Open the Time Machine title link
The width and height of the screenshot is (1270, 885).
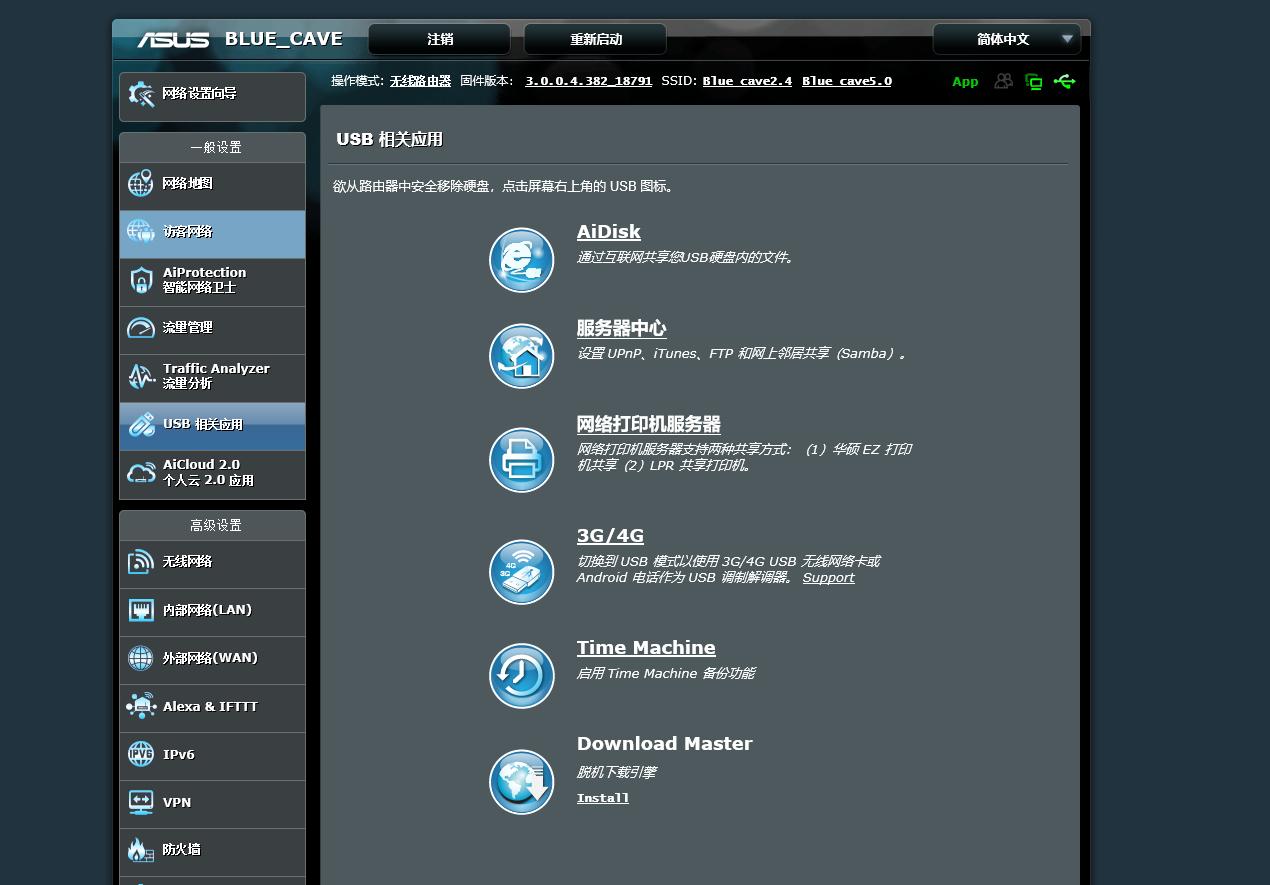646,648
